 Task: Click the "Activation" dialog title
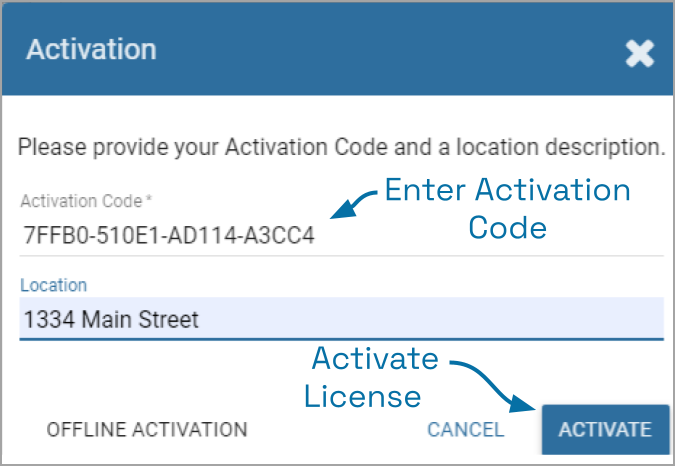click(91, 49)
